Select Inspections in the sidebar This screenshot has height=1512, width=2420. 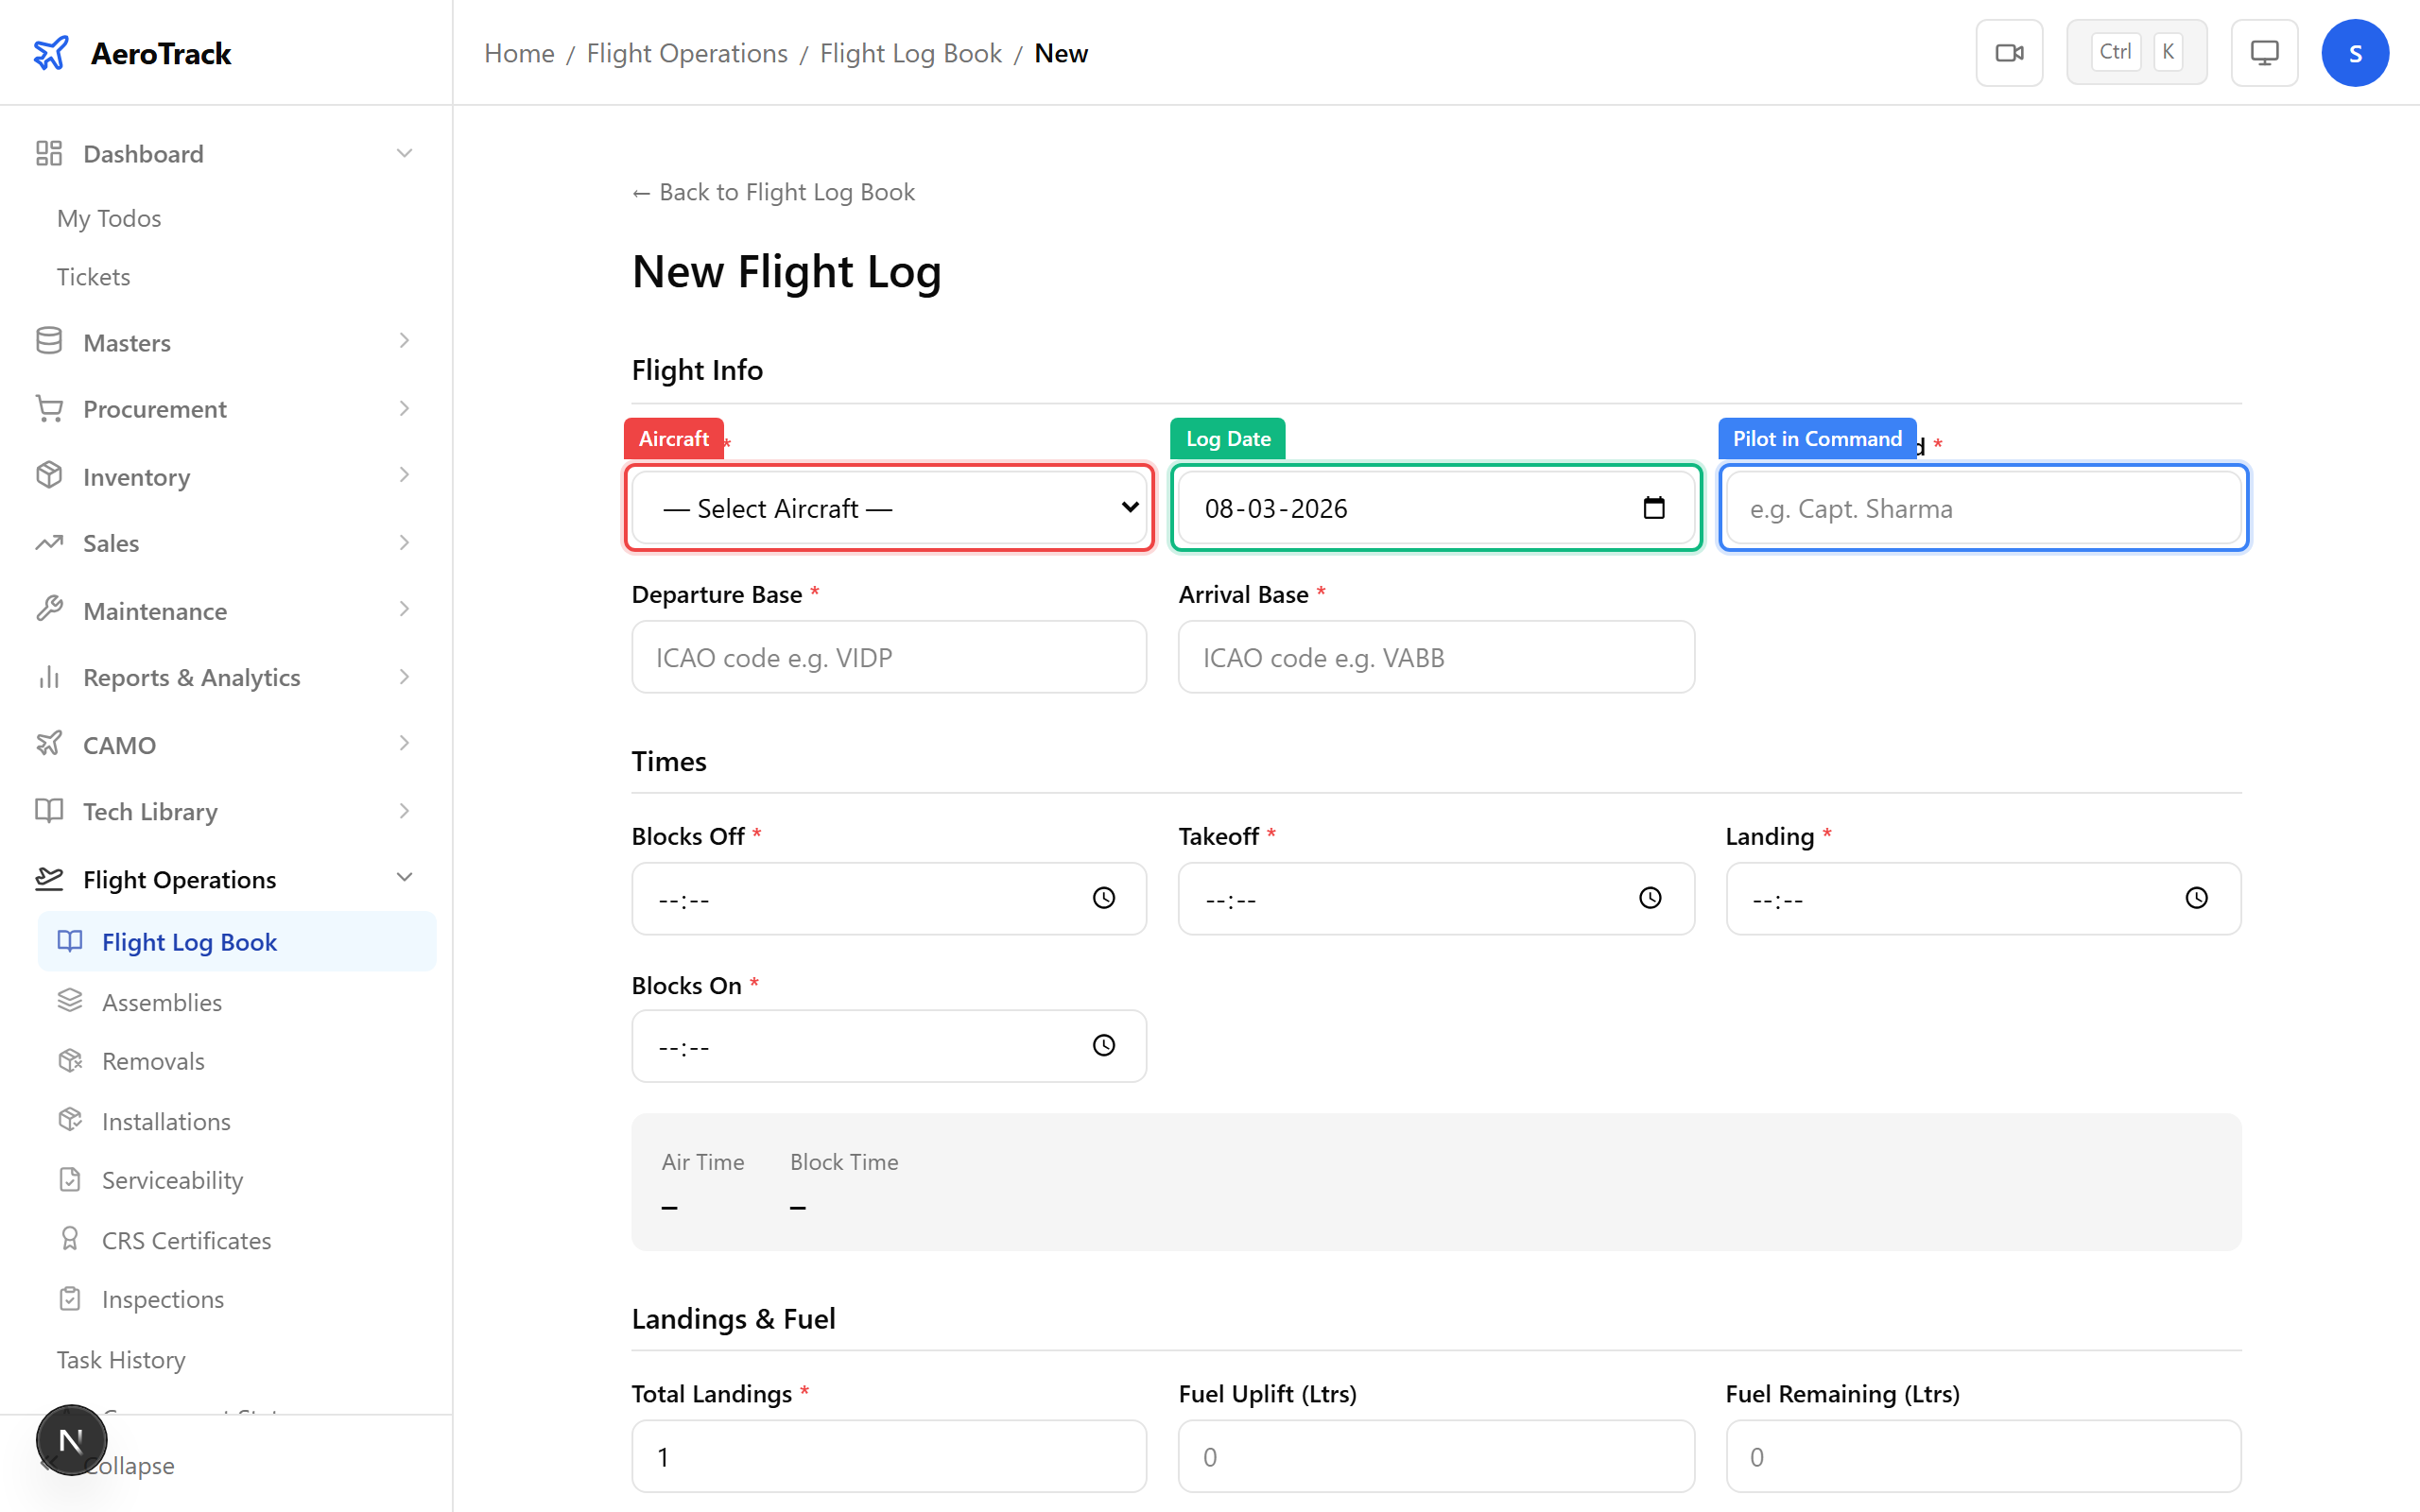(x=162, y=1298)
